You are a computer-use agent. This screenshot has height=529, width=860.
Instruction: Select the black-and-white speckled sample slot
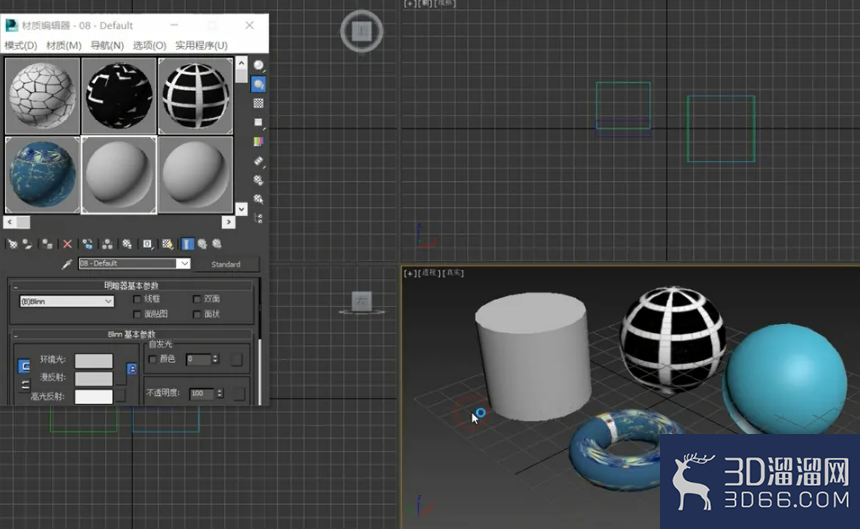[x=119, y=96]
